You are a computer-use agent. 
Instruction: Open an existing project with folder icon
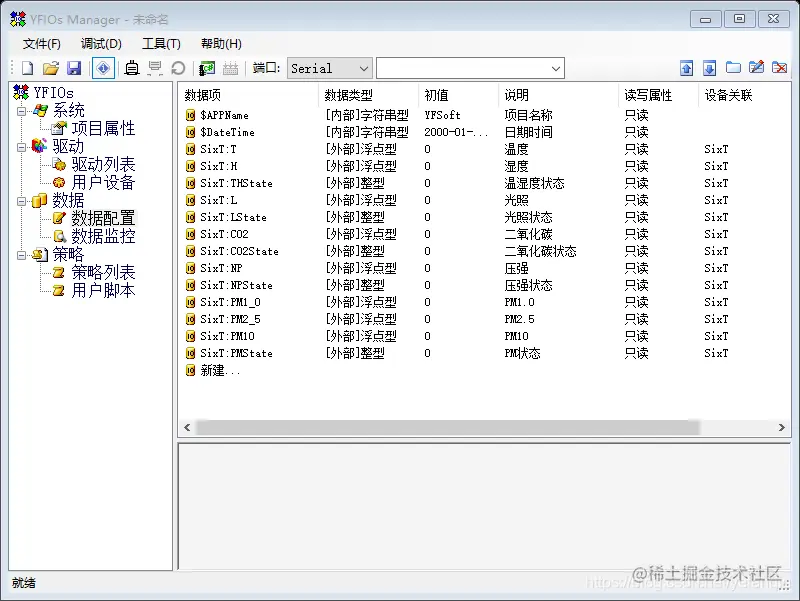click(51, 68)
